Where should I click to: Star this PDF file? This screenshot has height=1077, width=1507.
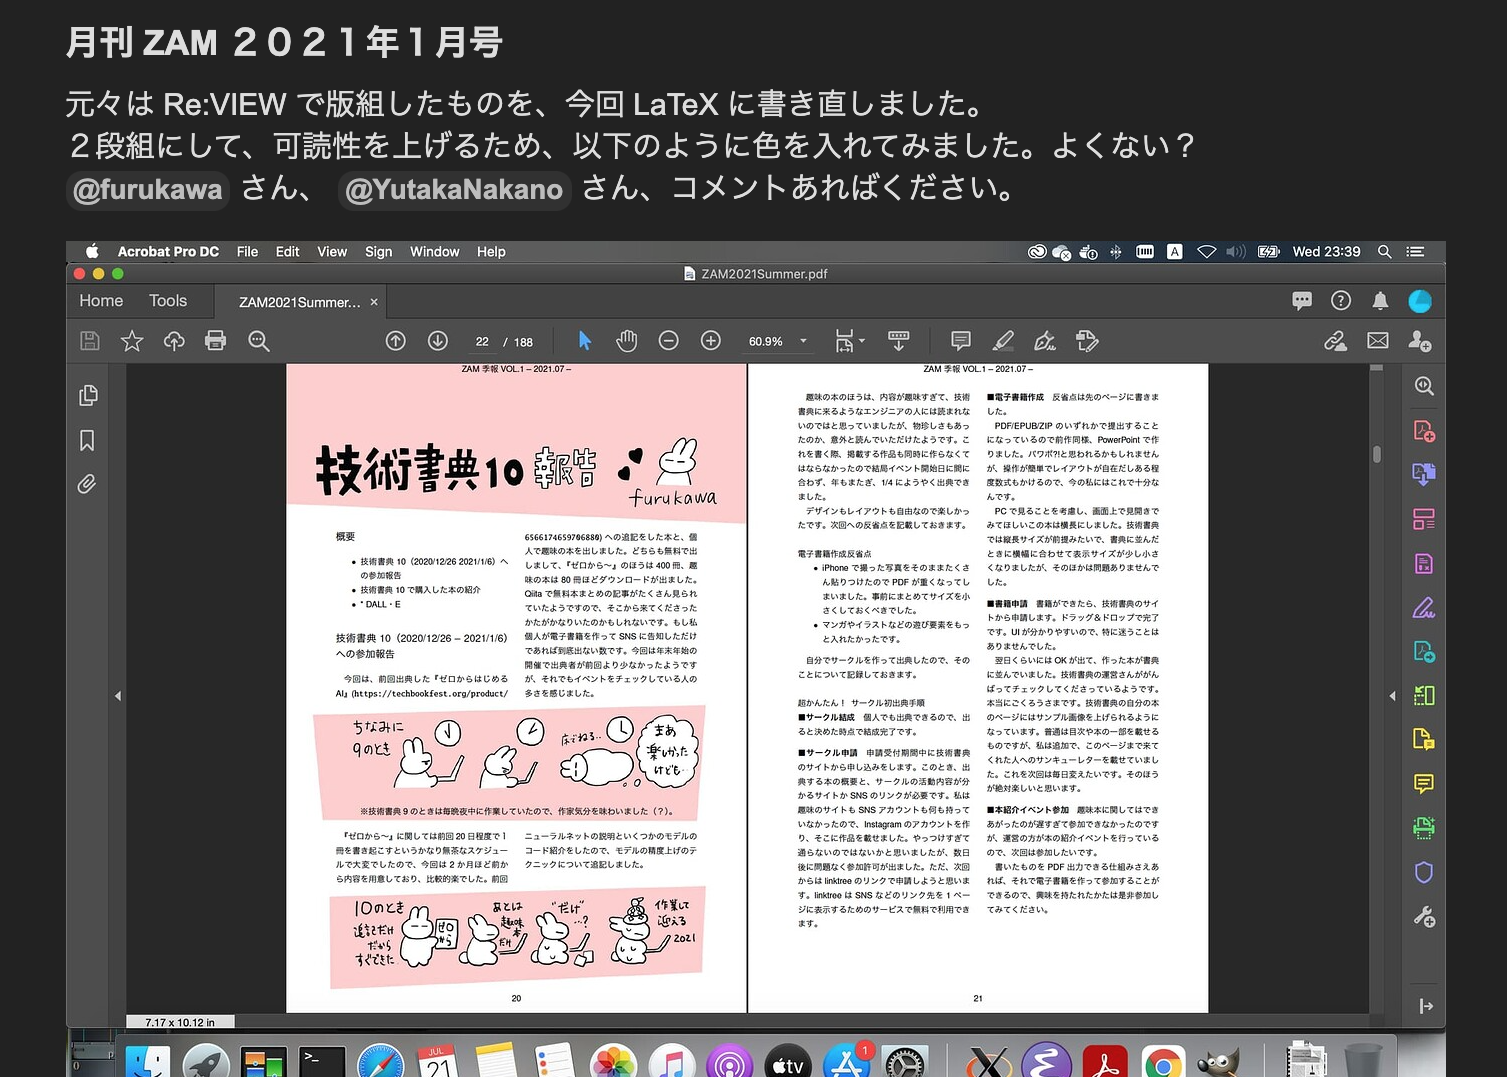pyautogui.click(x=132, y=341)
